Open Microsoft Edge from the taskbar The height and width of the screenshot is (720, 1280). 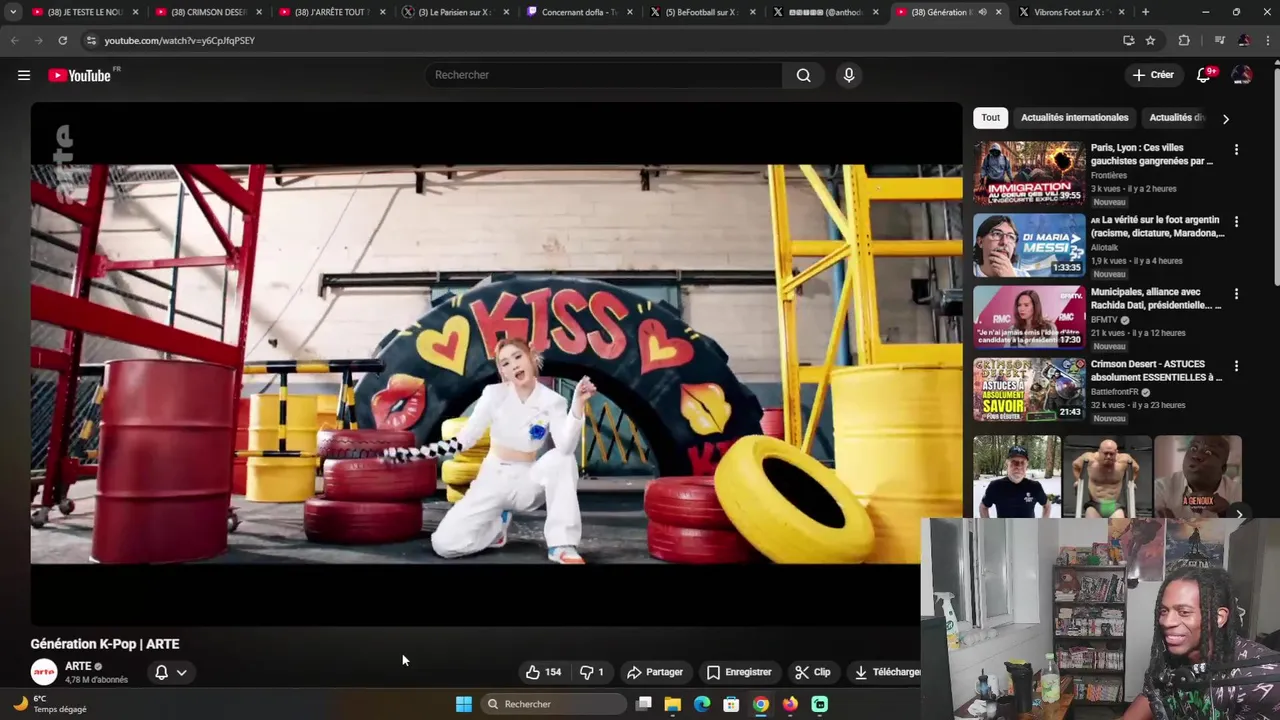click(702, 704)
